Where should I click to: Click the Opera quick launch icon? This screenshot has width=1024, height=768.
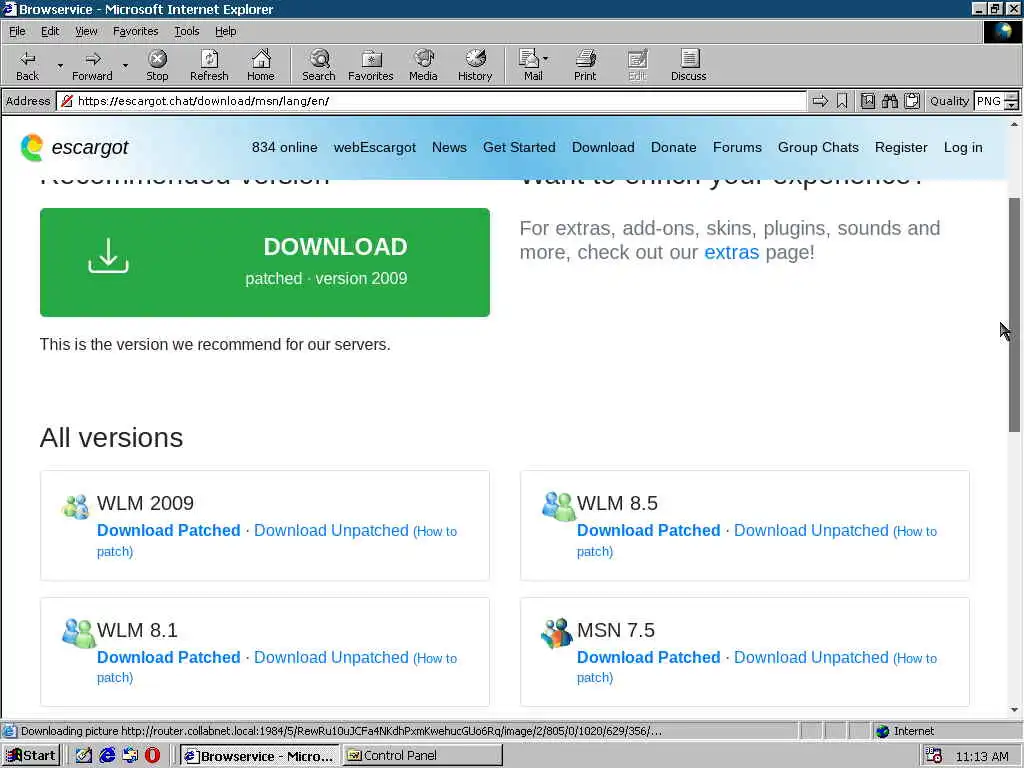tap(152, 756)
